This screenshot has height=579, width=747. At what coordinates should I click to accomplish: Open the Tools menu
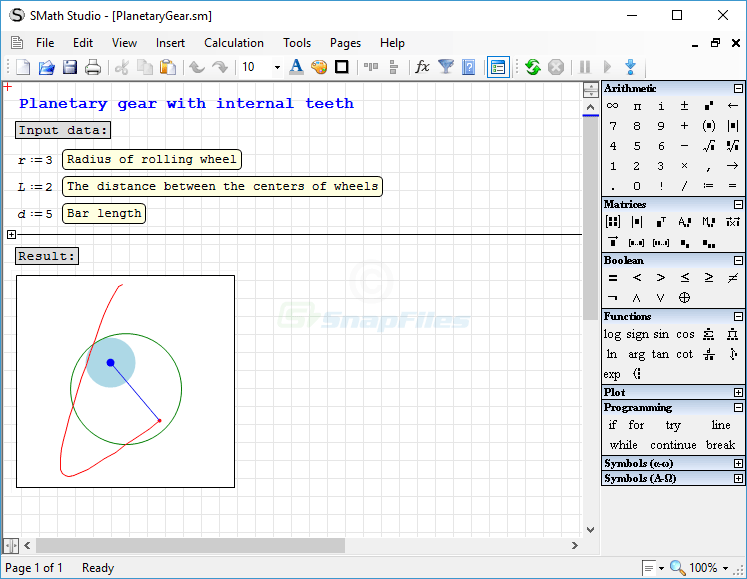tap(297, 43)
